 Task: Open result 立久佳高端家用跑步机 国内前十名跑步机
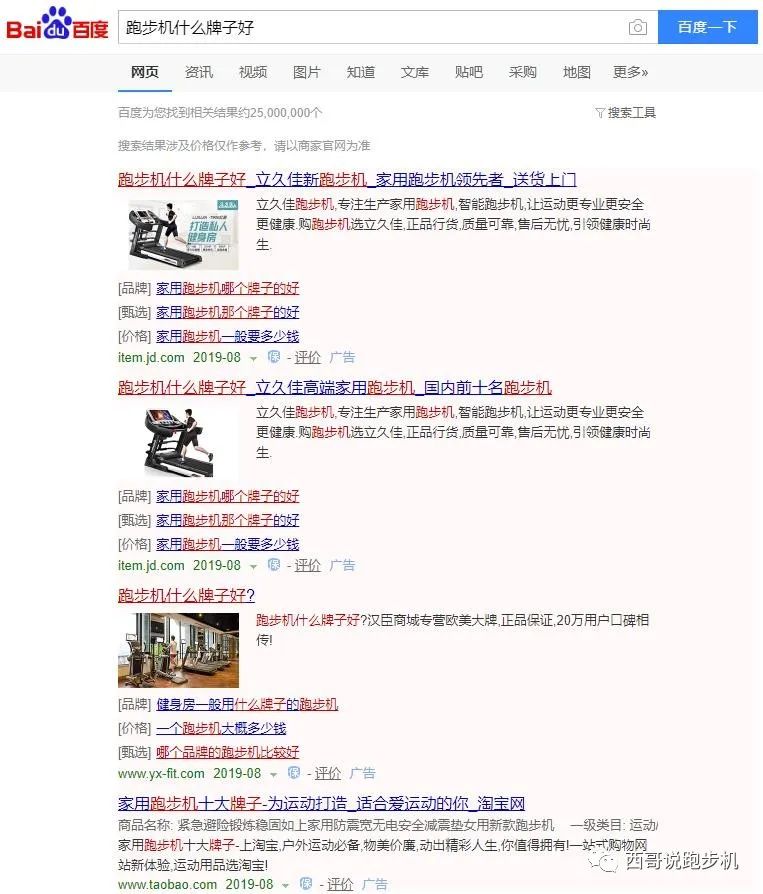[335, 388]
